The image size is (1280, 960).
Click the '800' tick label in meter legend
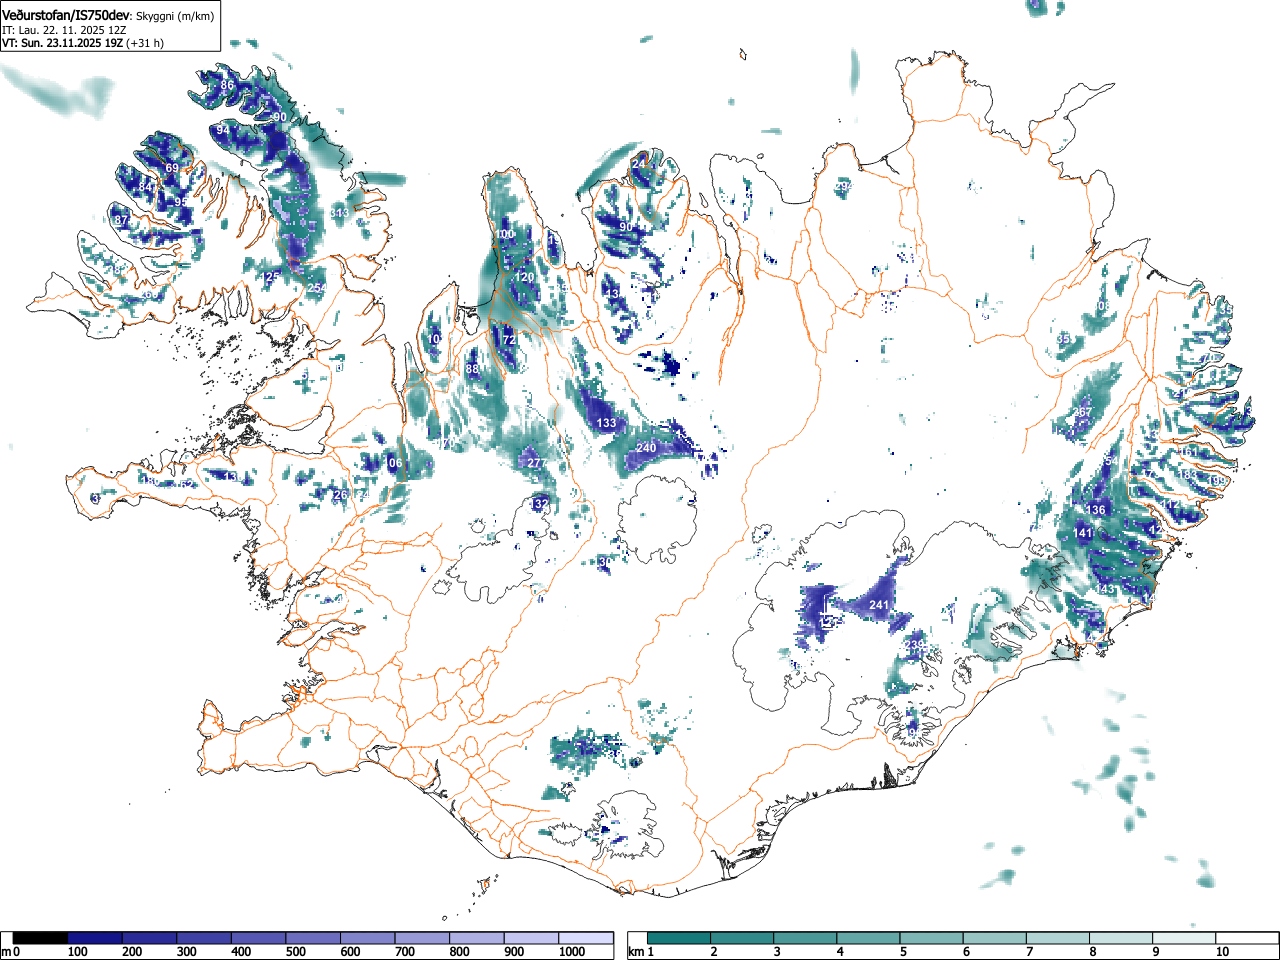(459, 952)
